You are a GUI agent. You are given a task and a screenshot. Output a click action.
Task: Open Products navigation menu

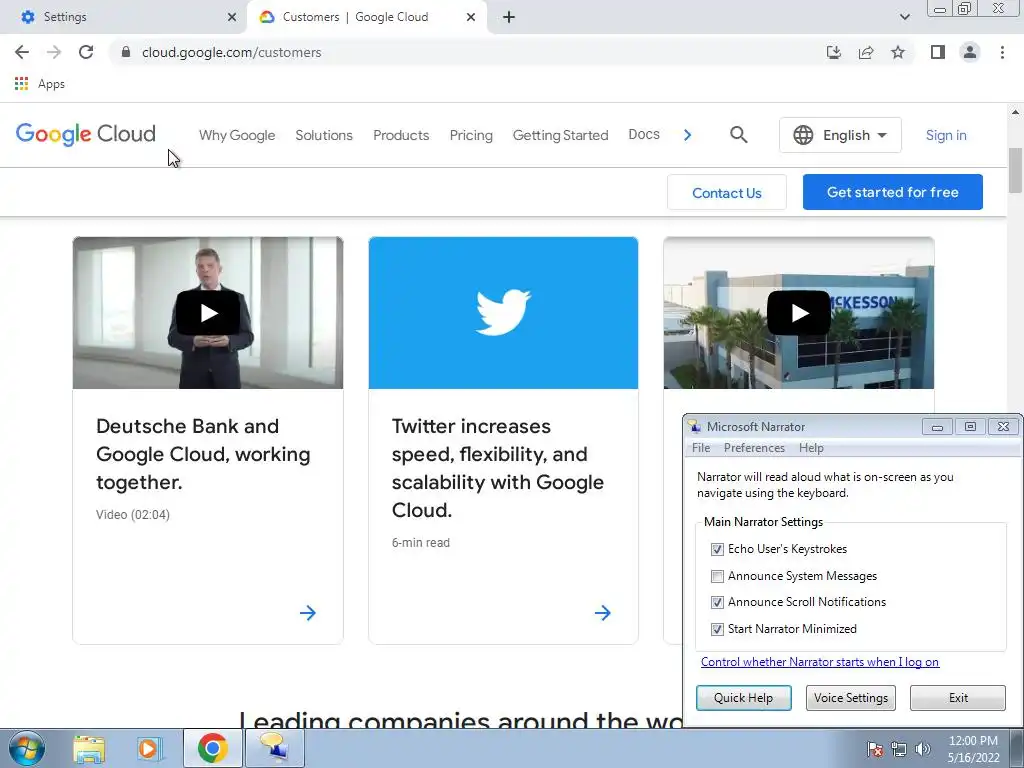click(401, 135)
